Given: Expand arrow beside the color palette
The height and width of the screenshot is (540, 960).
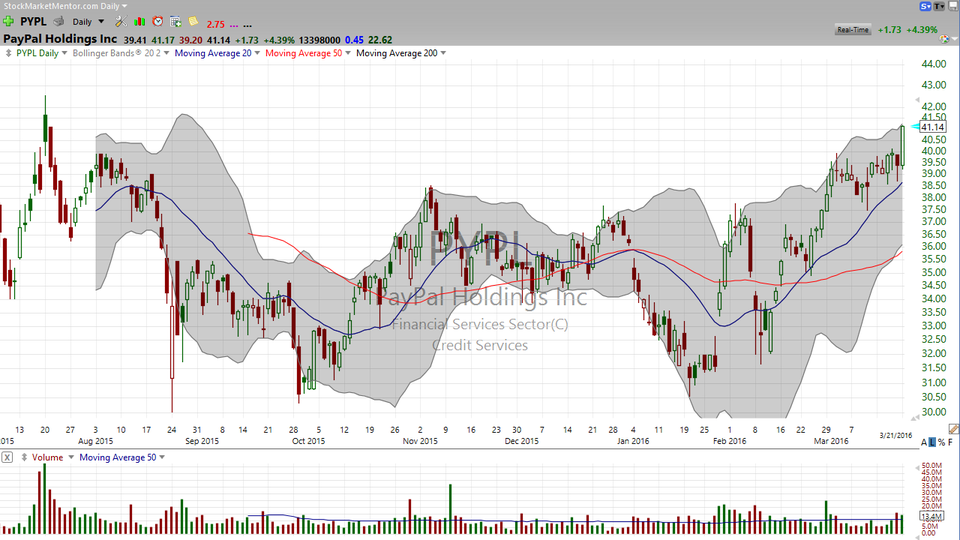Looking at the screenshot, I should point(954,40).
